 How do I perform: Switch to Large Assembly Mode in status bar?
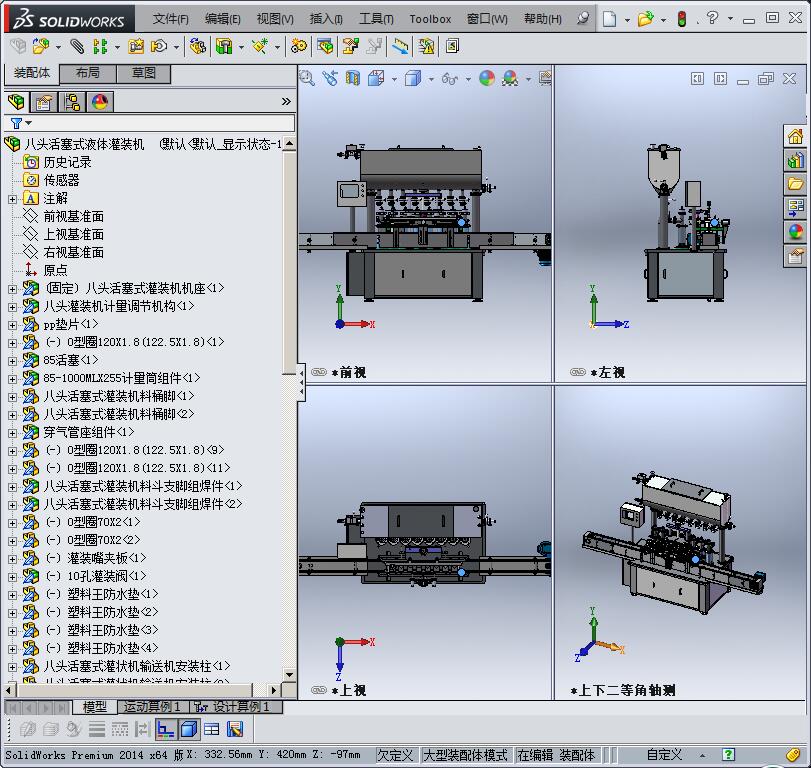click(x=467, y=755)
